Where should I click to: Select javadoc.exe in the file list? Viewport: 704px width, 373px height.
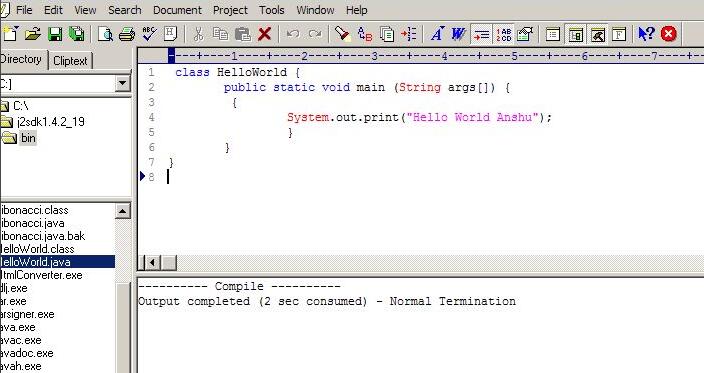[26, 353]
